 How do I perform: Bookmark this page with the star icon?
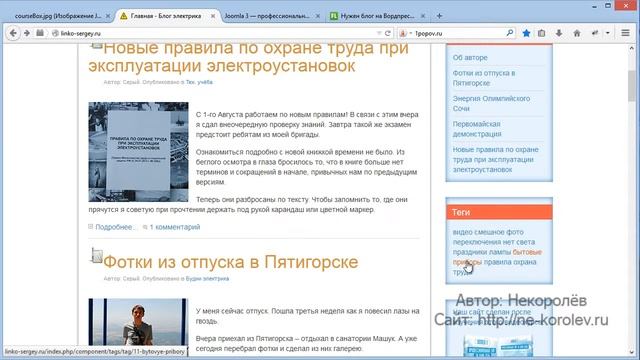[x=526, y=33]
